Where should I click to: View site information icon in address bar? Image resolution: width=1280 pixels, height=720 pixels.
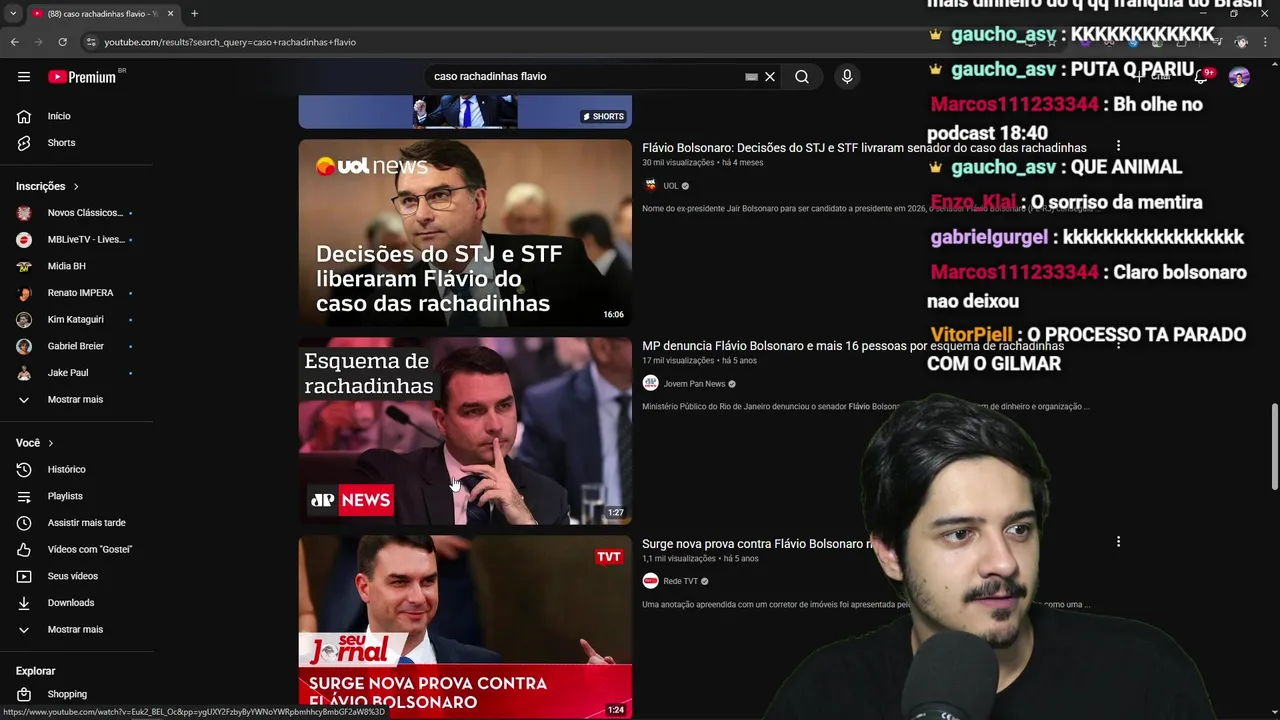(91, 42)
